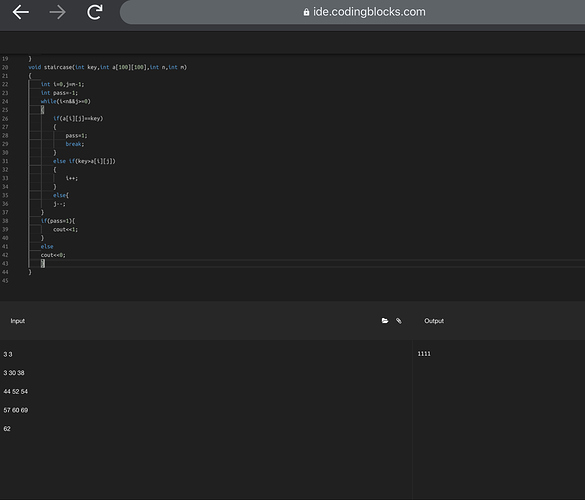Open a file with the folder icon

tap(385, 321)
